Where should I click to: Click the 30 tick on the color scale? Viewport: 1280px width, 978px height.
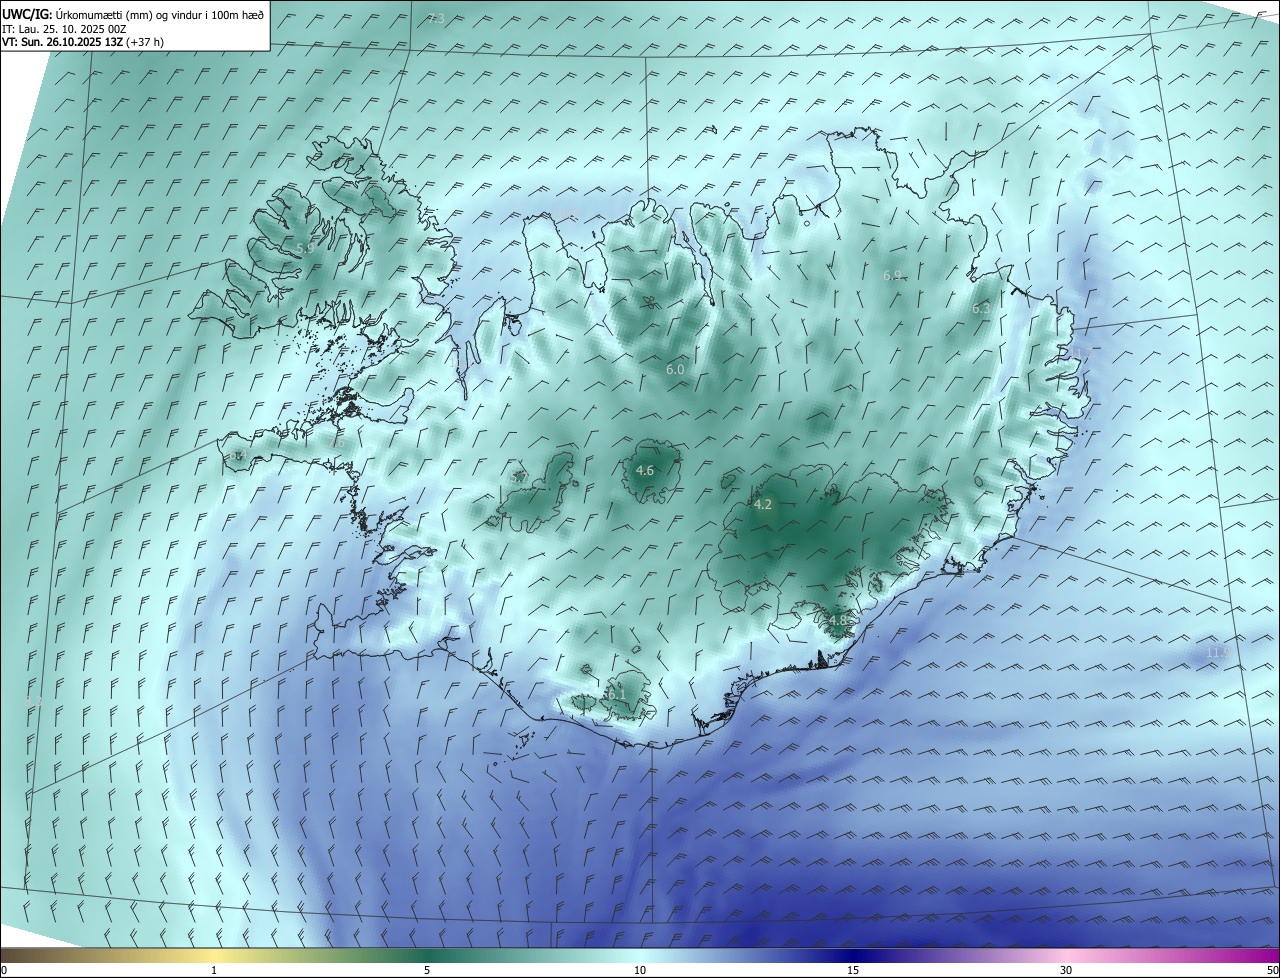[1066, 971]
